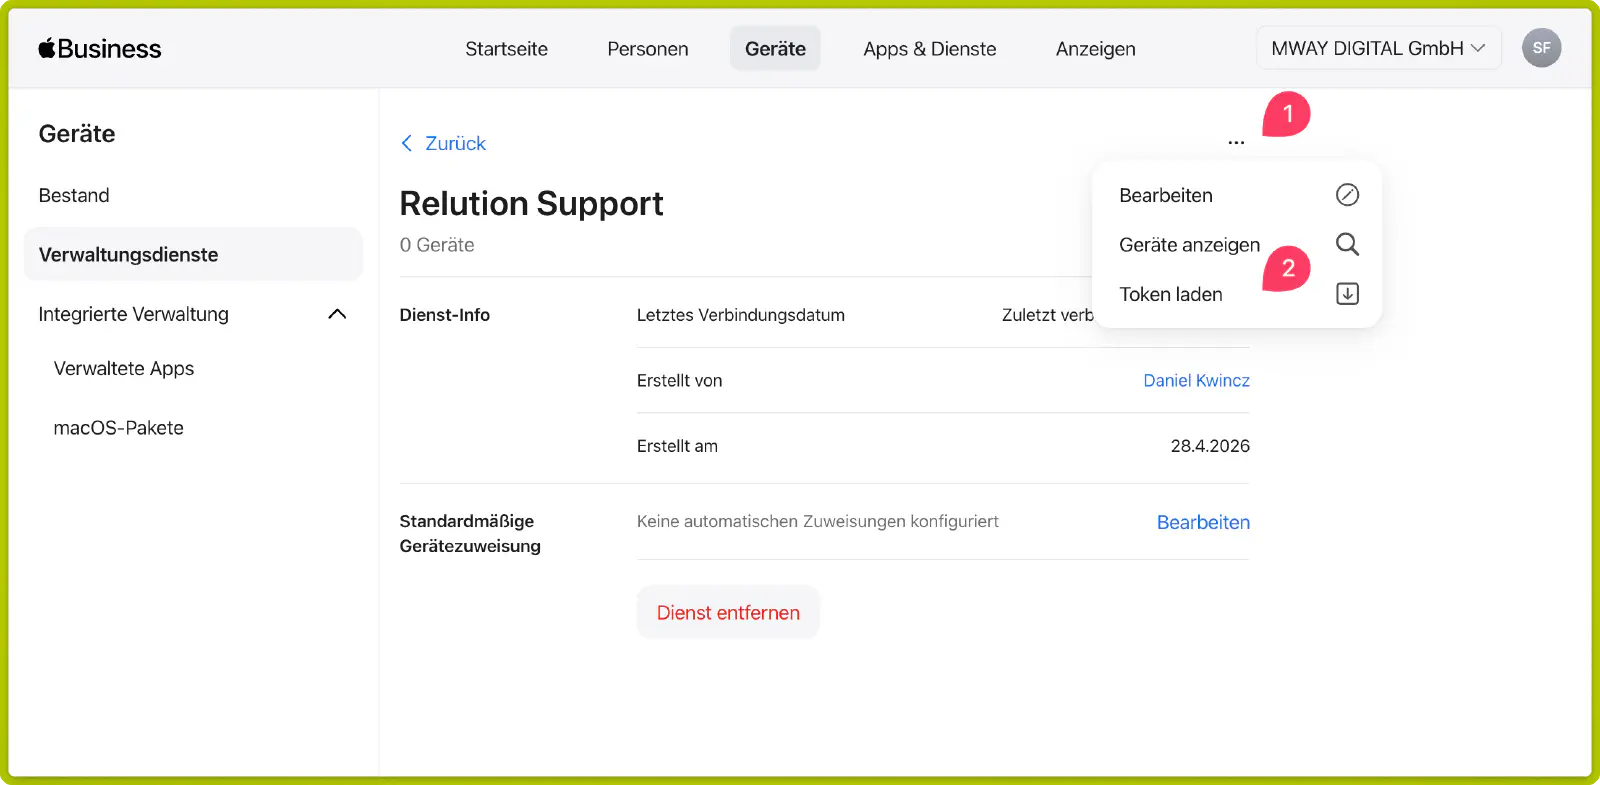
Task: Click the Apple Business logo
Action: (x=100, y=48)
